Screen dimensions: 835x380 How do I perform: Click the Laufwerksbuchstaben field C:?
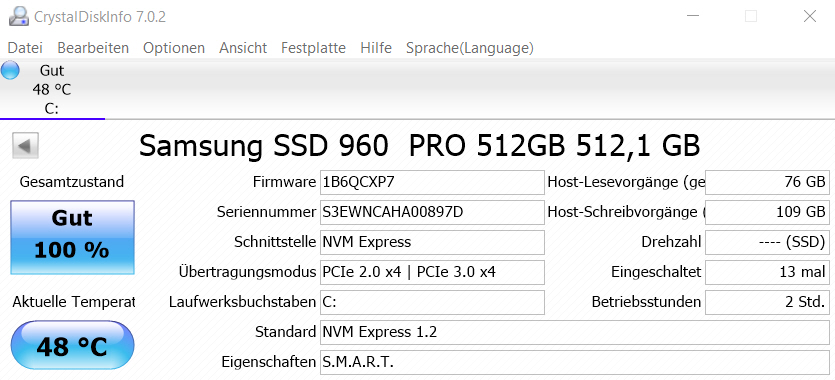(x=432, y=302)
